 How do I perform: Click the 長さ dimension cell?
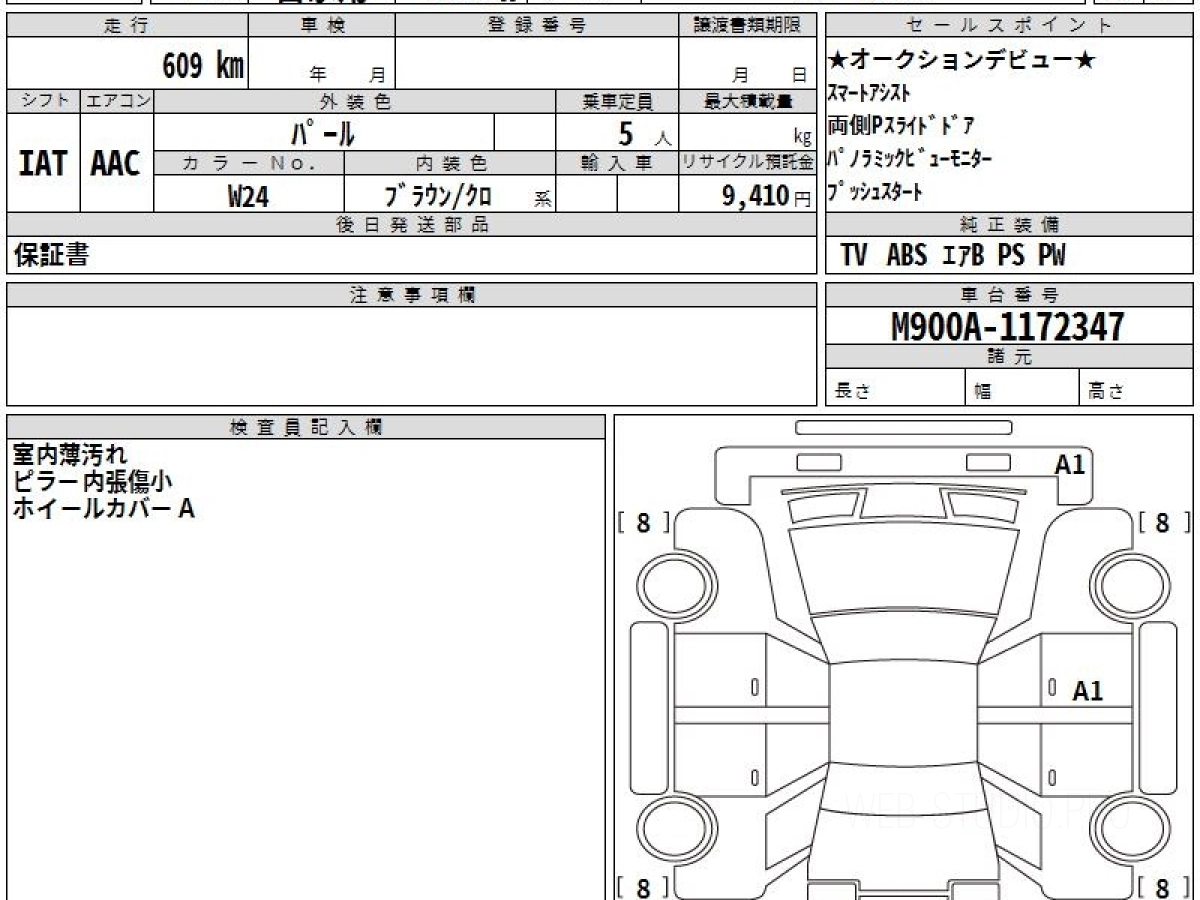(896, 388)
